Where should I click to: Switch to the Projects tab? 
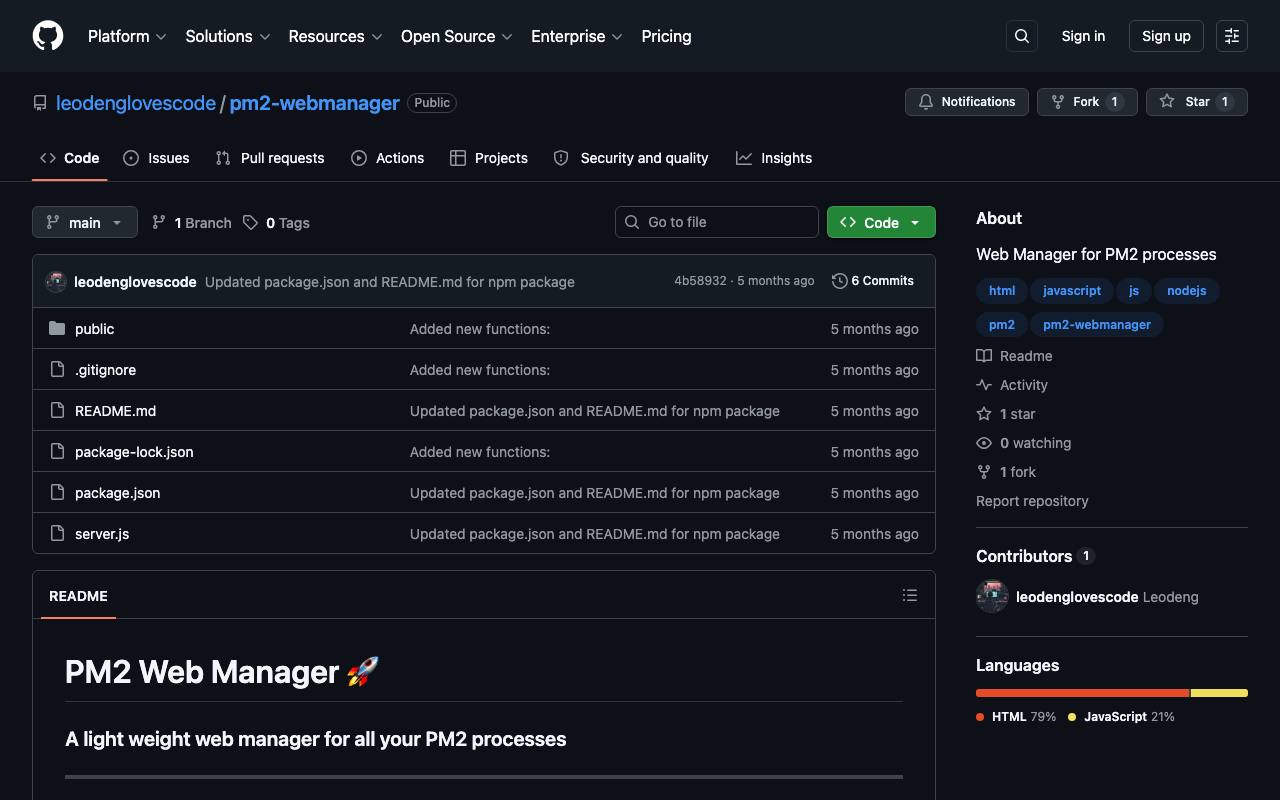489,158
